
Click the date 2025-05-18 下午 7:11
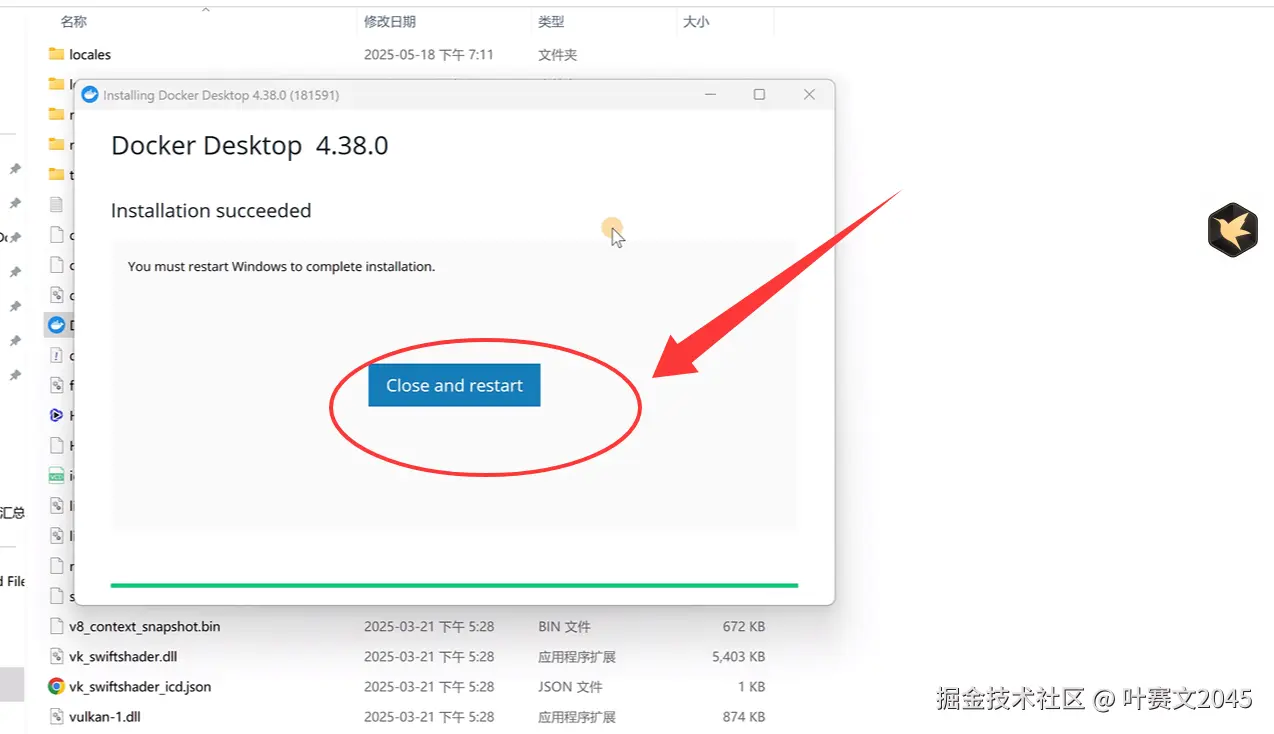pos(429,54)
